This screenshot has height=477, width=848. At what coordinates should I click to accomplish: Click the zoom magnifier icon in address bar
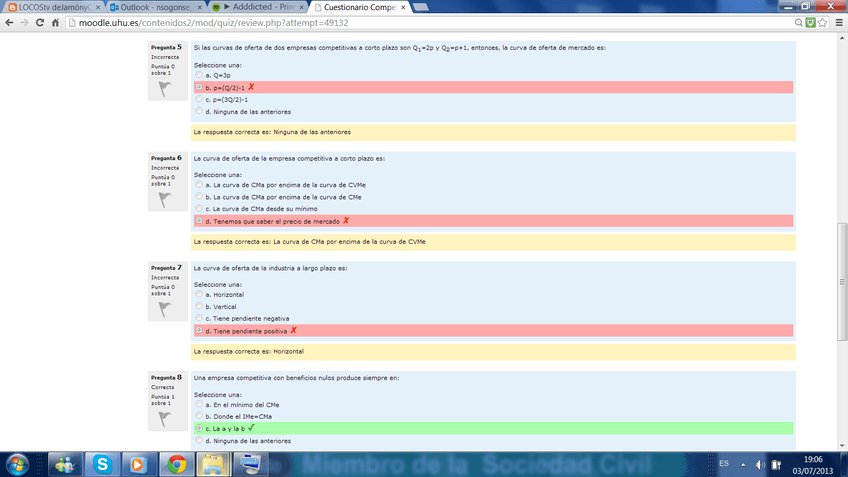click(x=798, y=23)
